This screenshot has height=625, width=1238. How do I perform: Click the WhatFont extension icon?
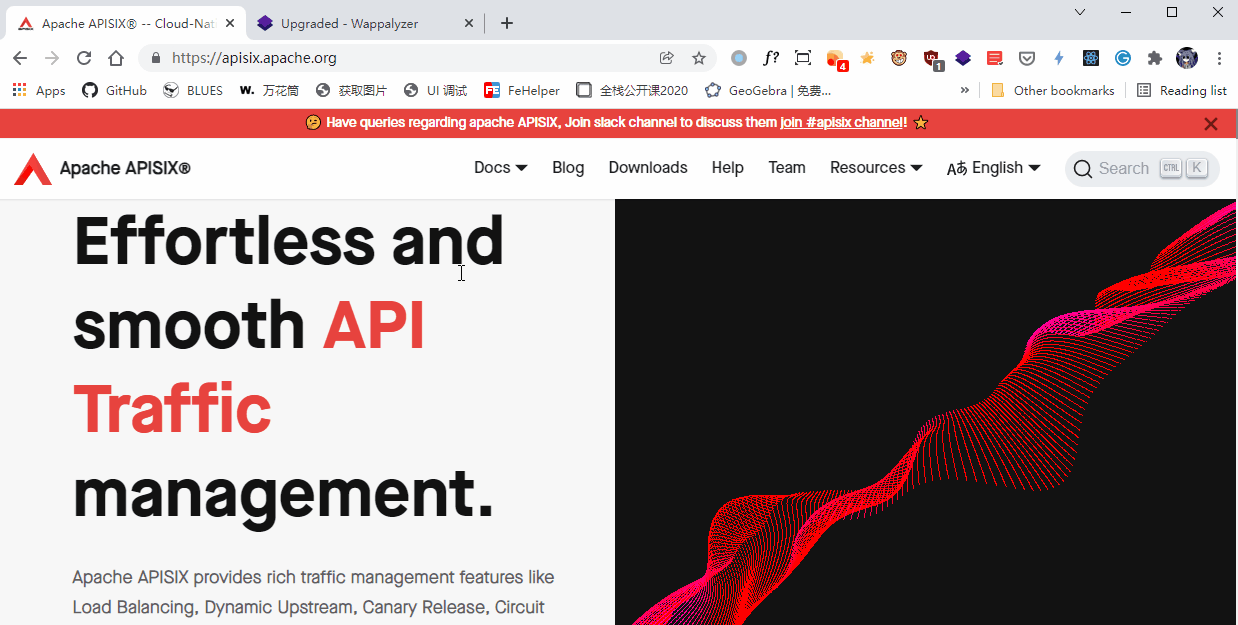[x=771, y=58]
